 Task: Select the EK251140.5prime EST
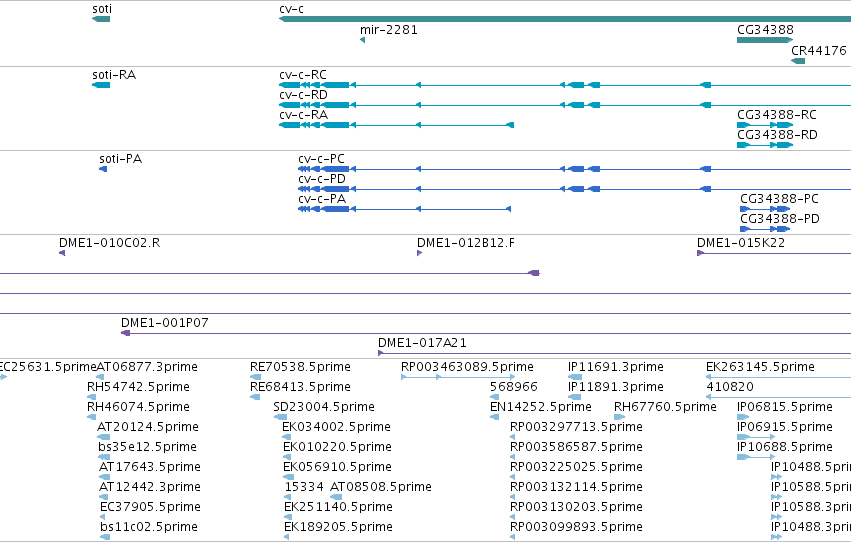click(x=288, y=517)
